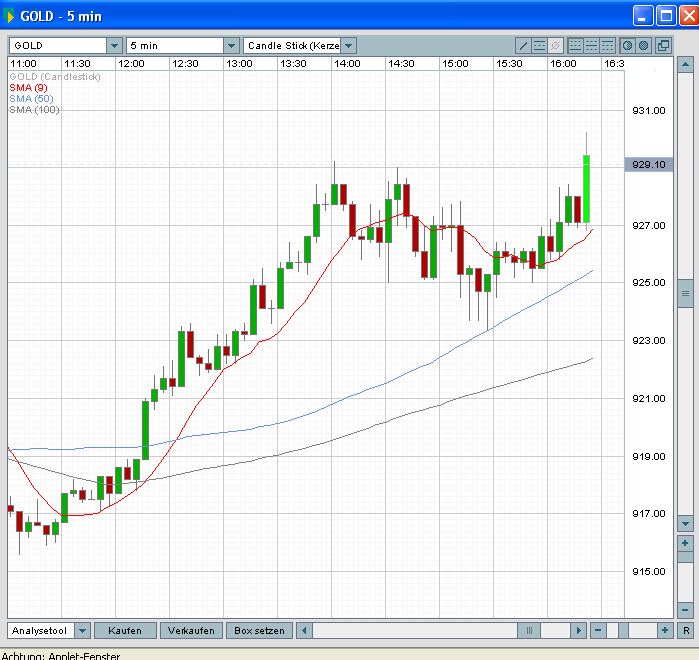Click the 927.00 price axis label
This screenshot has width=699, height=660.
[649, 225]
